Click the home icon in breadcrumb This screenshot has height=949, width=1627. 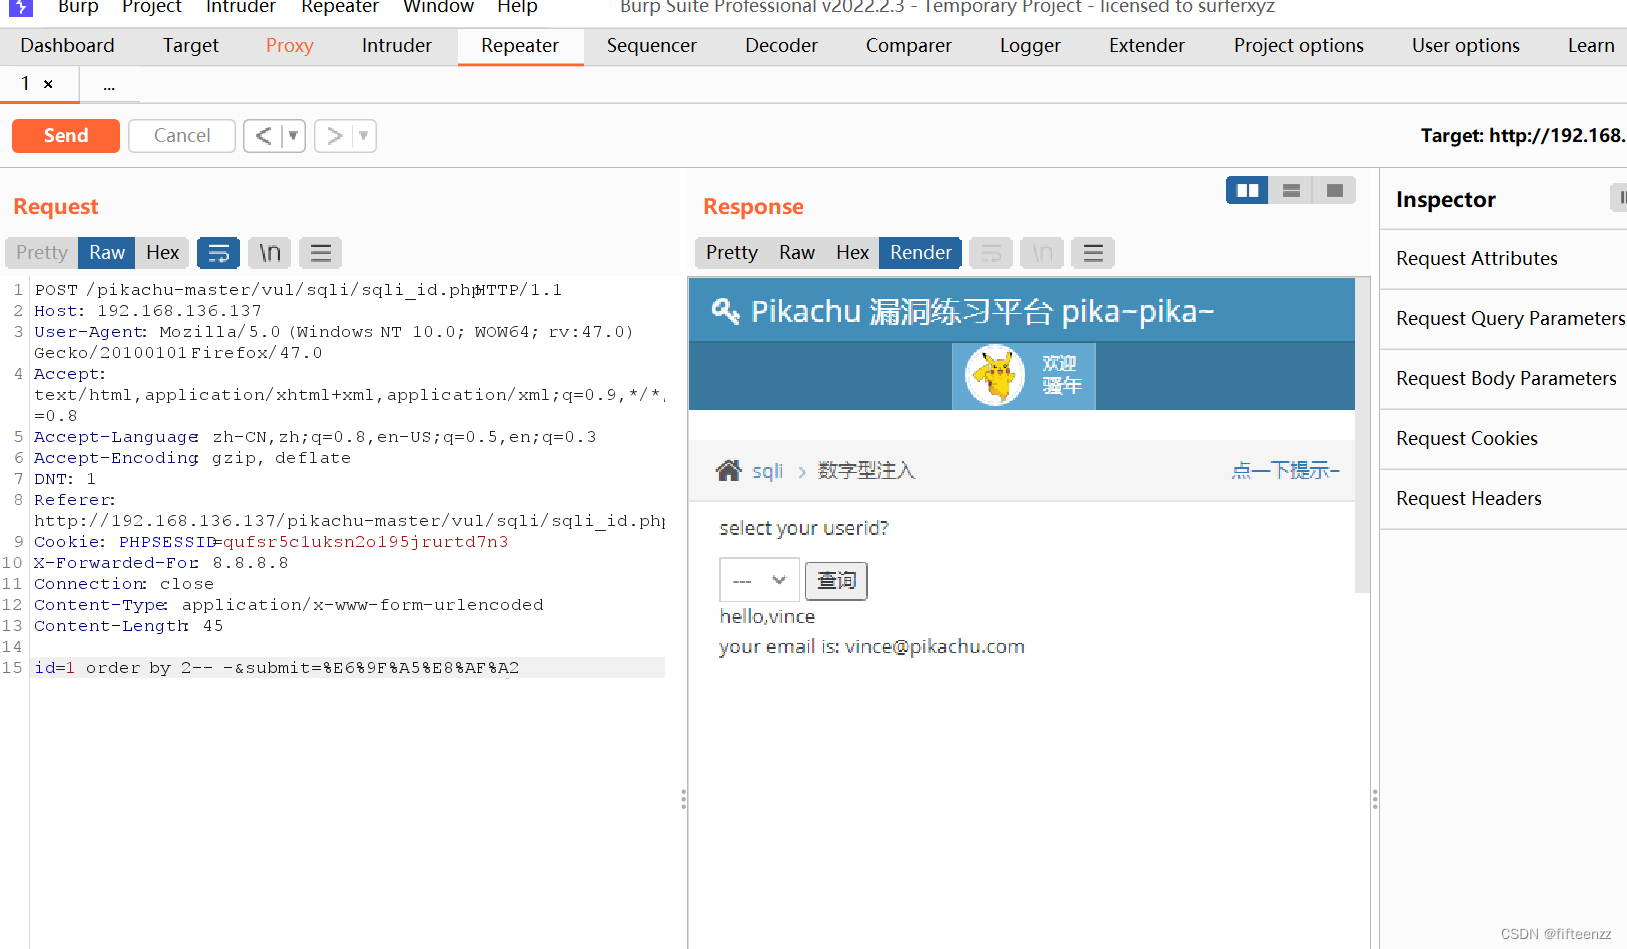coord(729,470)
